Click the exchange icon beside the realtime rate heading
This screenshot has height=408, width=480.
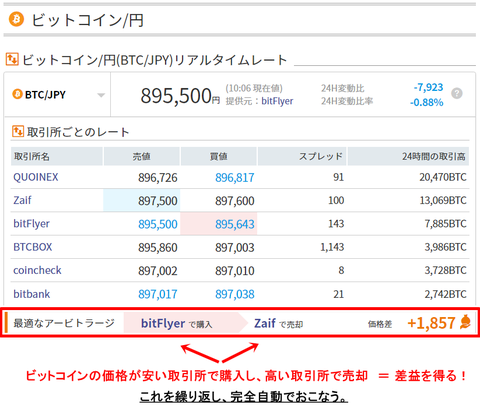(x=12, y=59)
